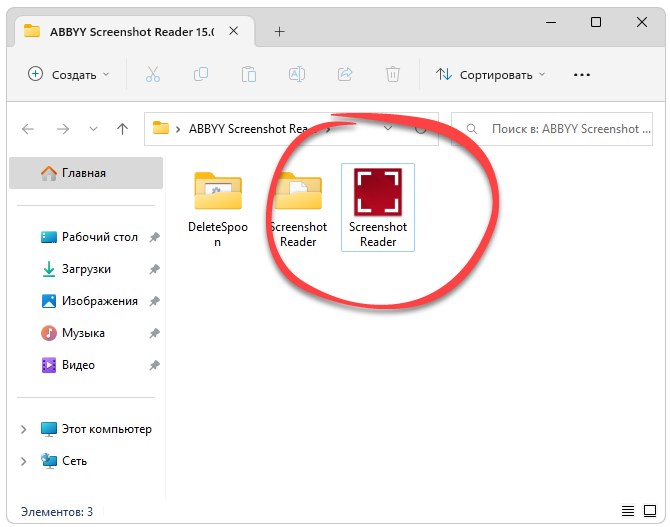Viewport: 670px width, 527px height.
Task: Click the chevron before ABBYY Screenshot path
Action: click(x=178, y=129)
